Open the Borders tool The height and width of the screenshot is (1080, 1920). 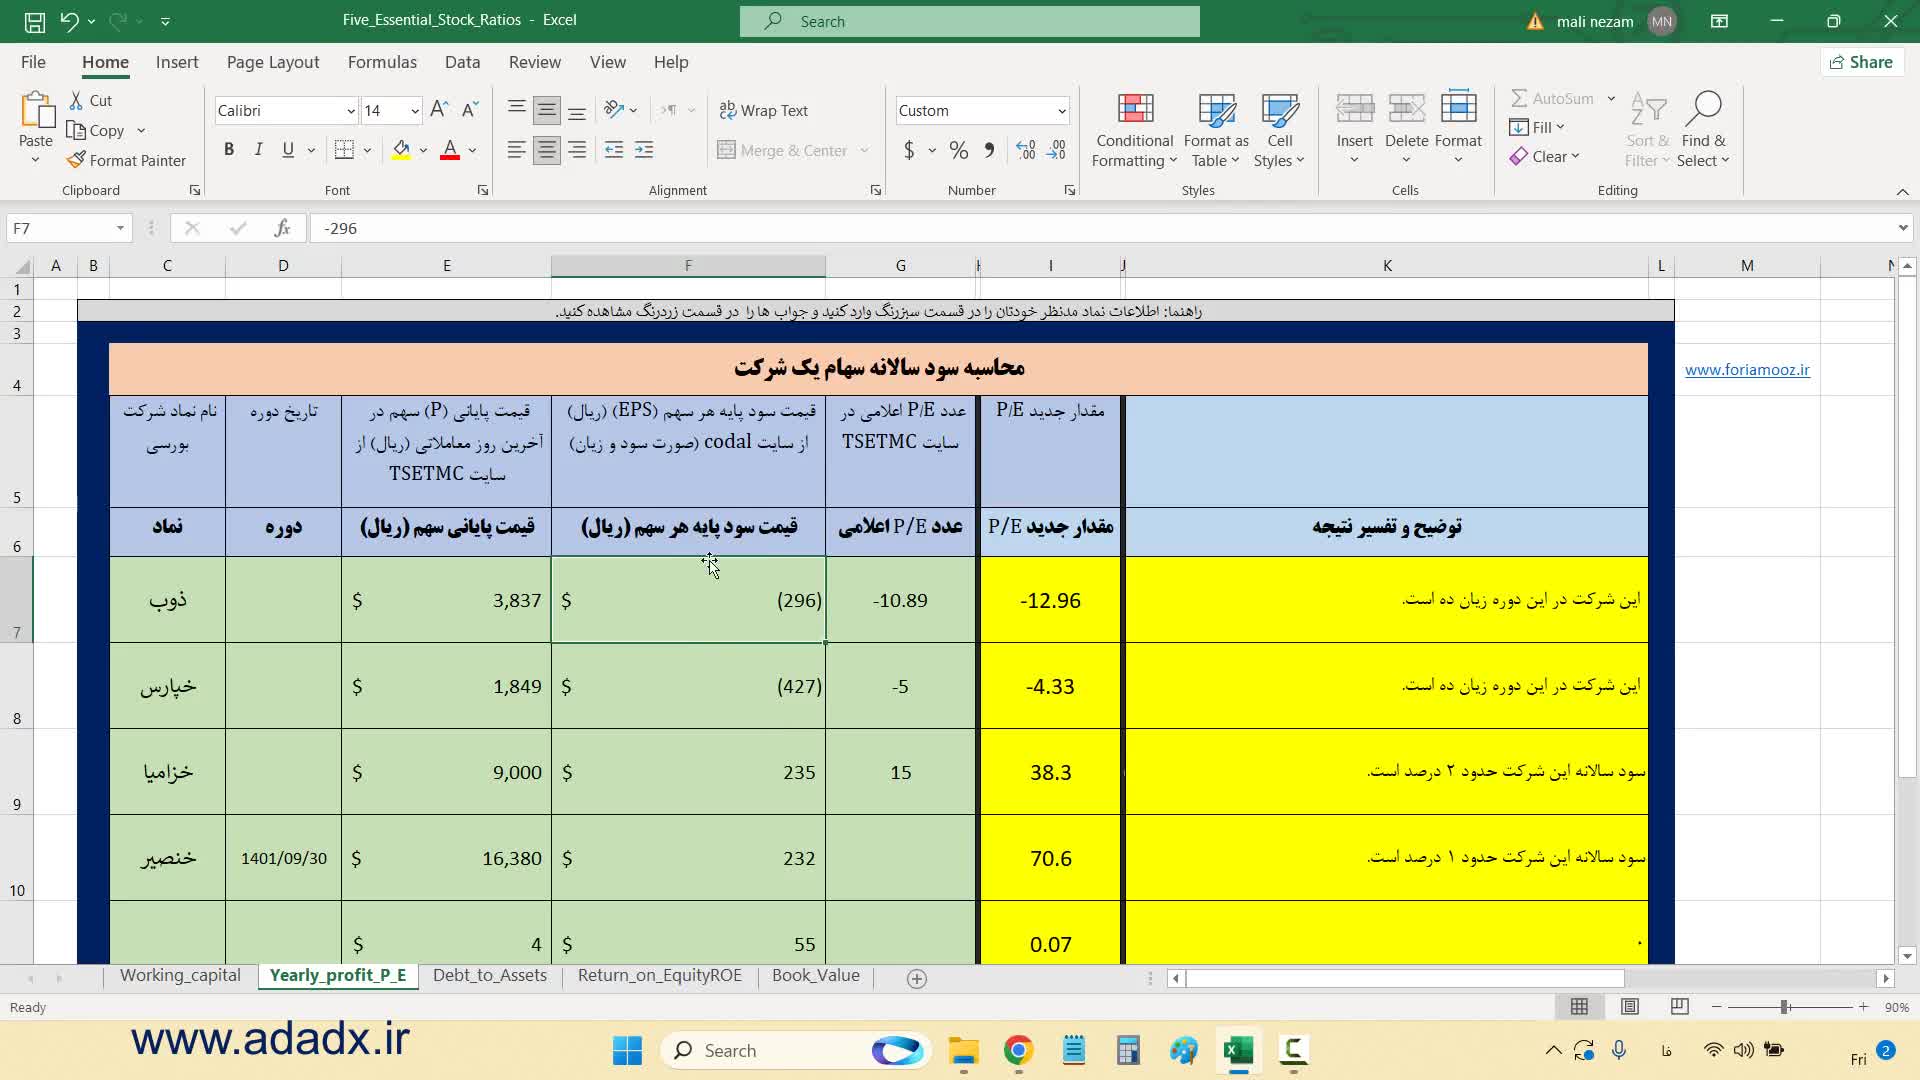(344, 150)
